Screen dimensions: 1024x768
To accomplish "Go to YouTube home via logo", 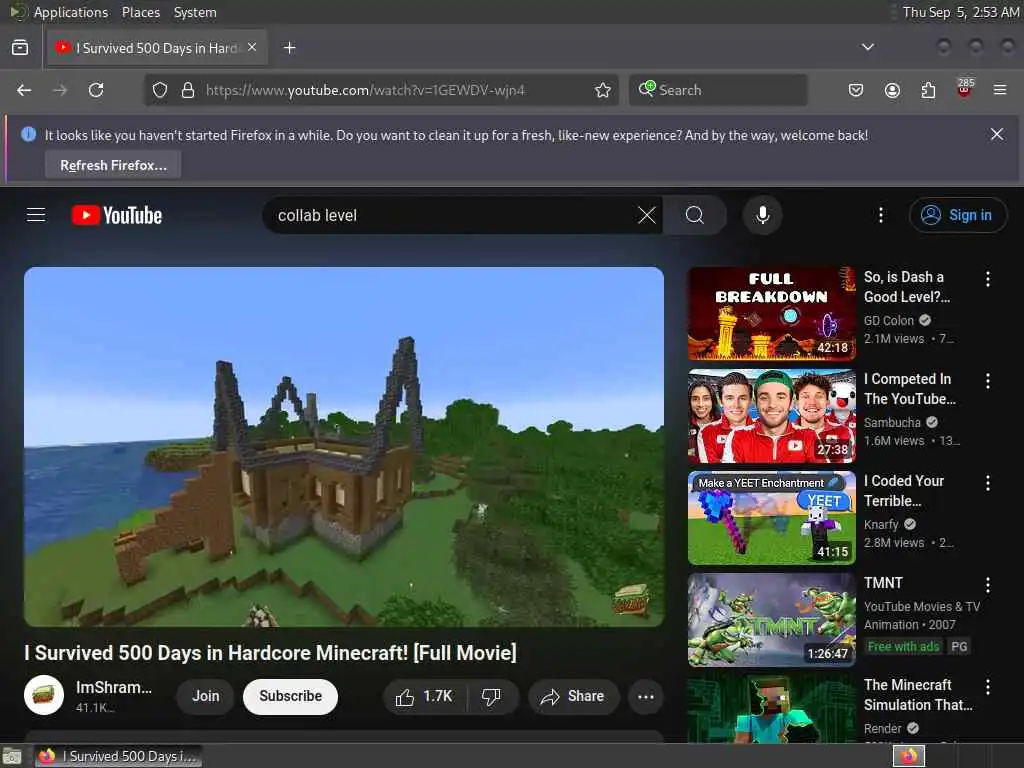I will (x=117, y=215).
